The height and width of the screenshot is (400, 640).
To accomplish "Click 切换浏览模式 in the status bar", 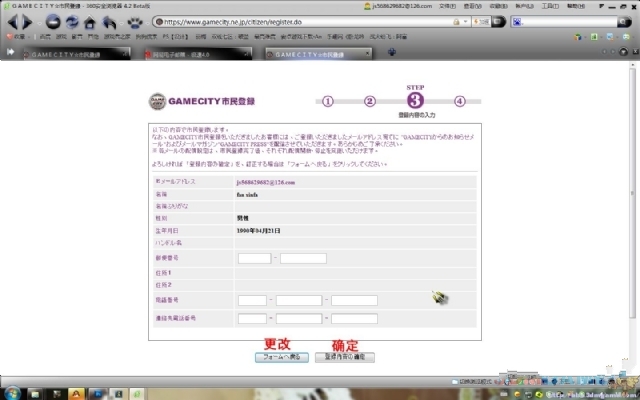I will point(472,382).
